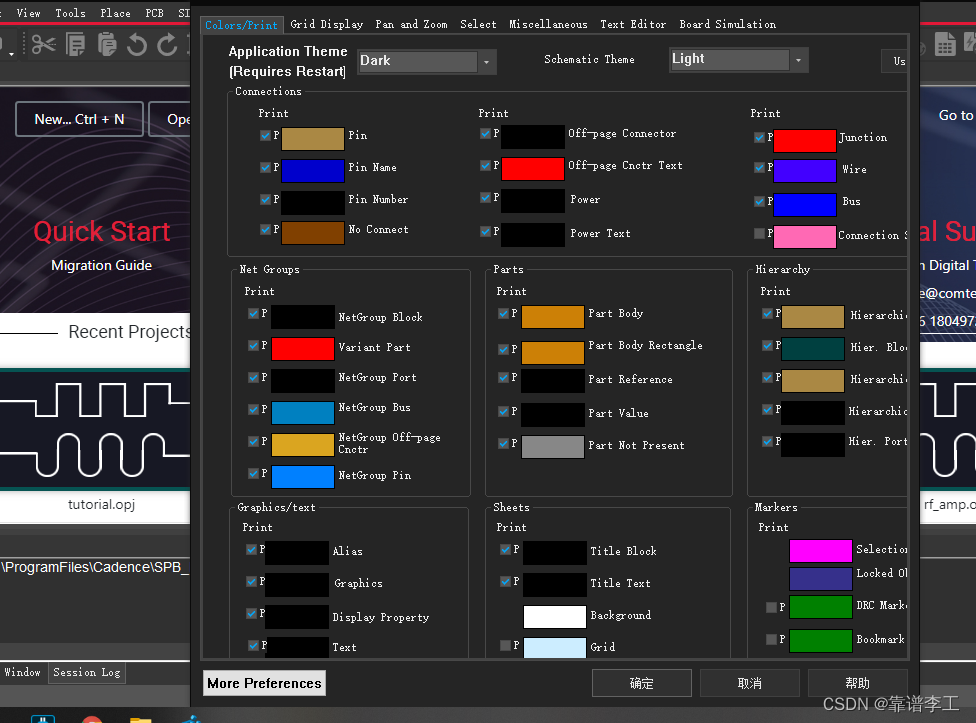The image size is (976, 723).
Task: Switch to the Pan and Zoom tab
Action: pos(411,24)
